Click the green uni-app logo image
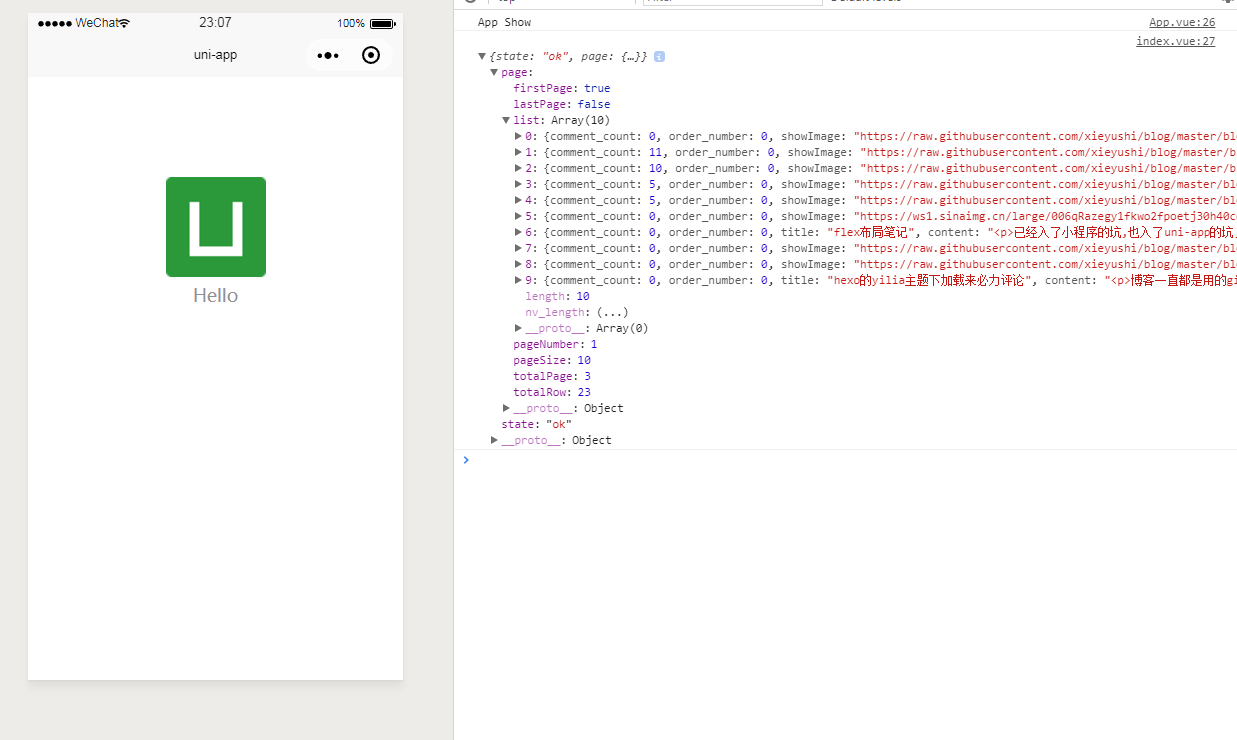 [216, 227]
